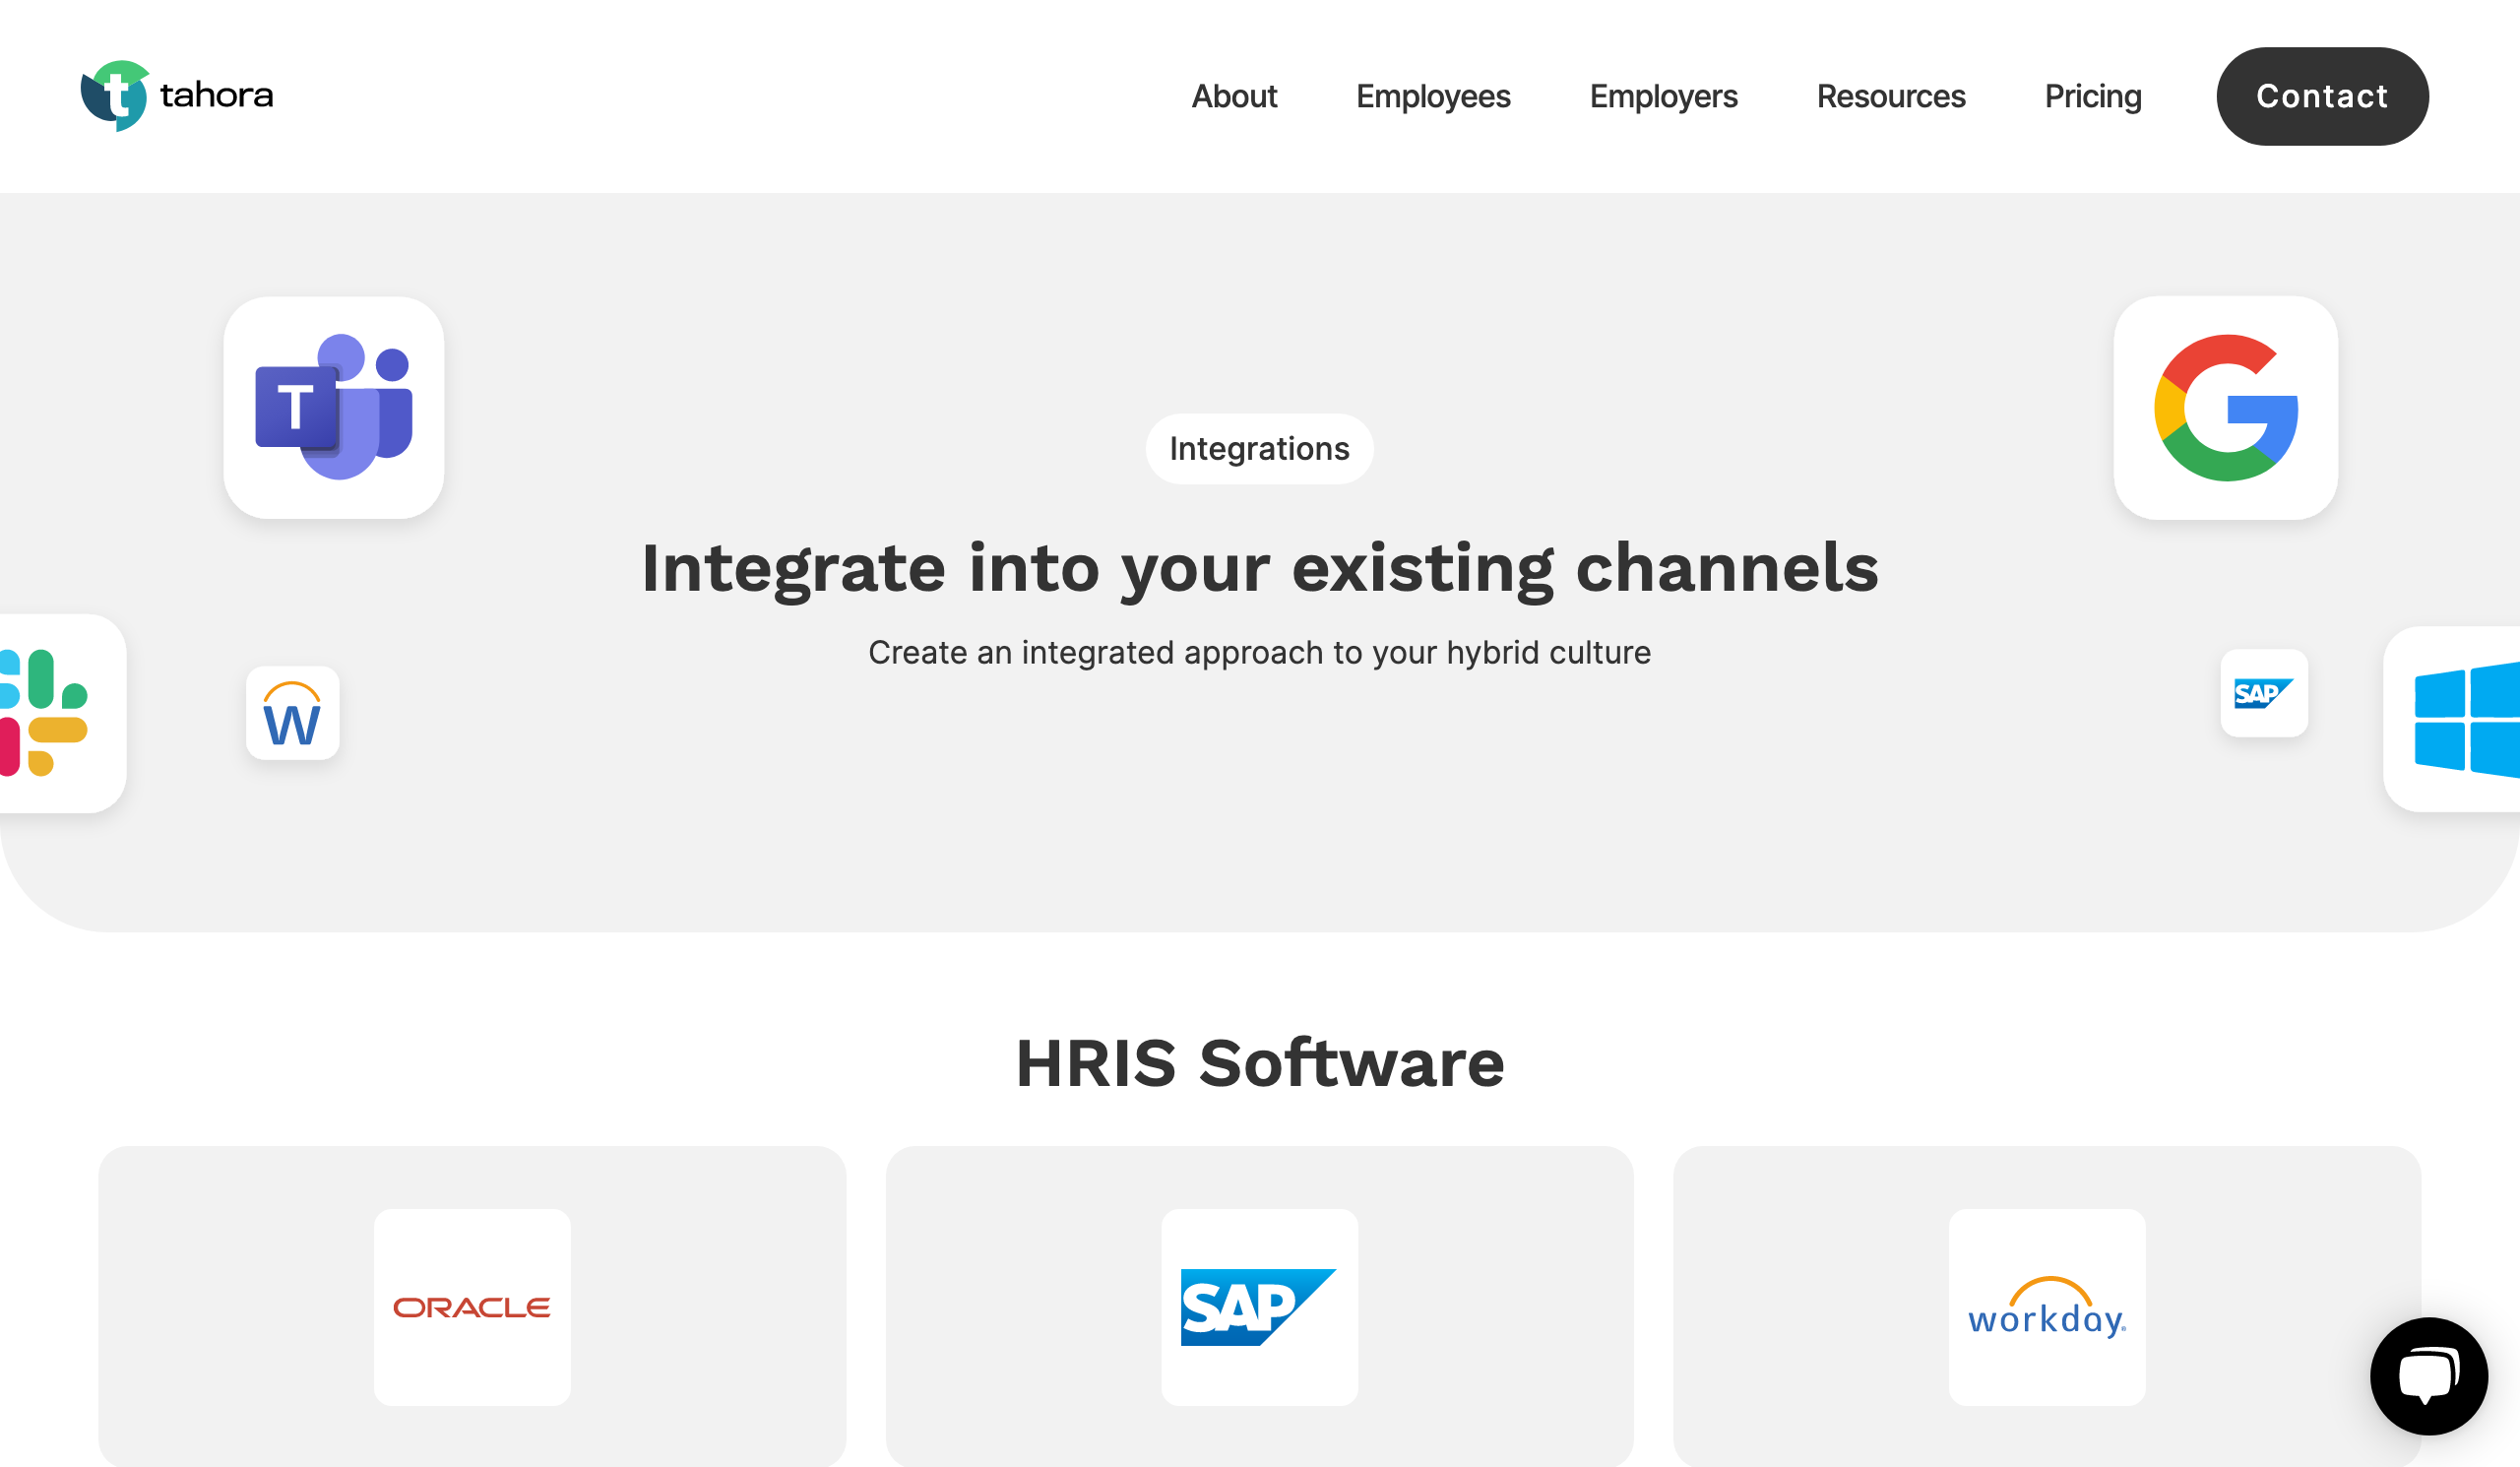
Task: Click the Integrations pill label
Action: click(x=1259, y=449)
